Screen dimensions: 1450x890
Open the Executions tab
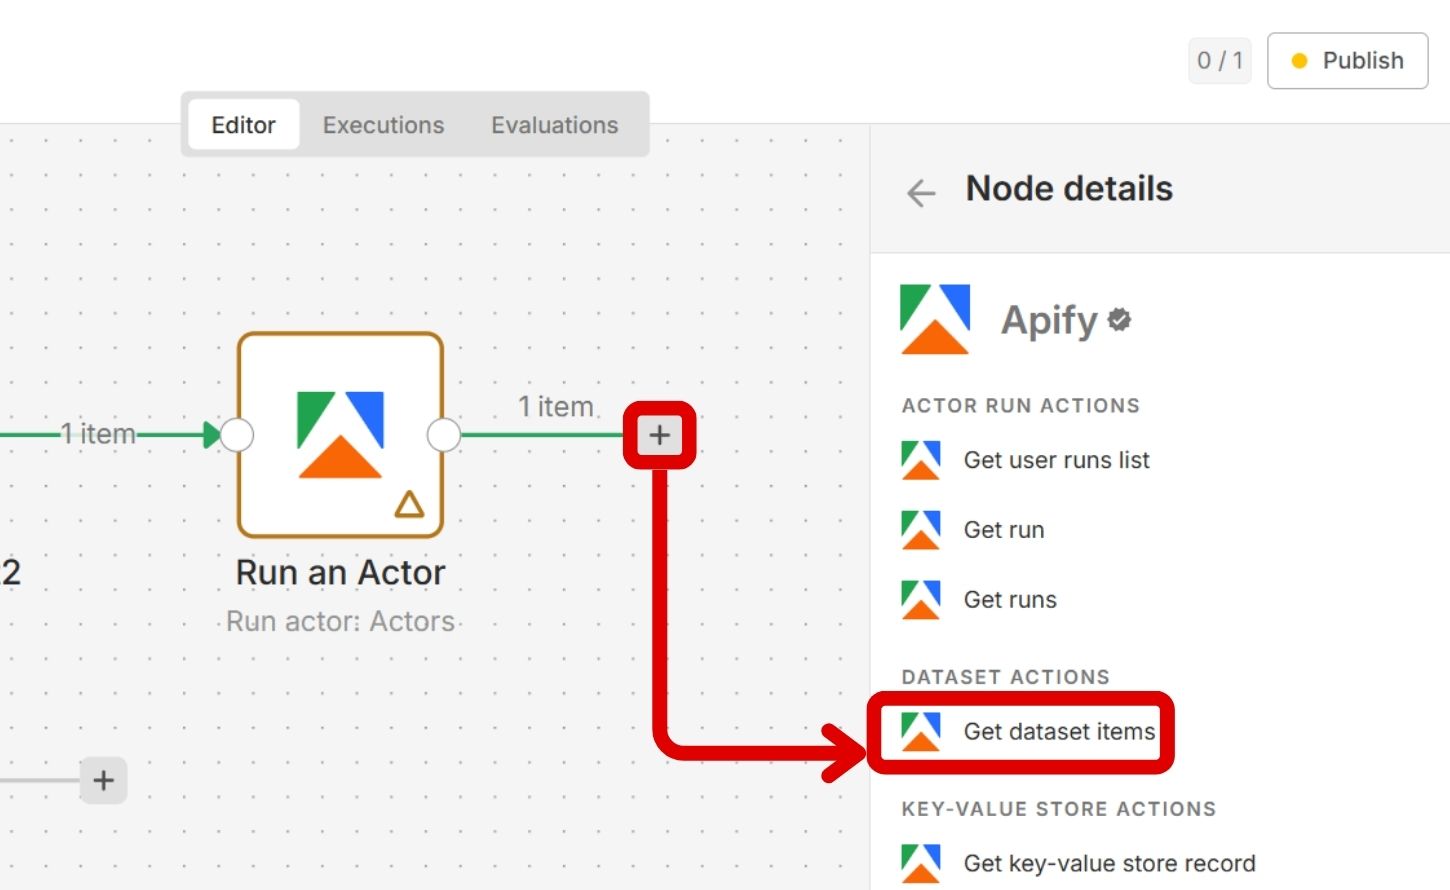(383, 125)
